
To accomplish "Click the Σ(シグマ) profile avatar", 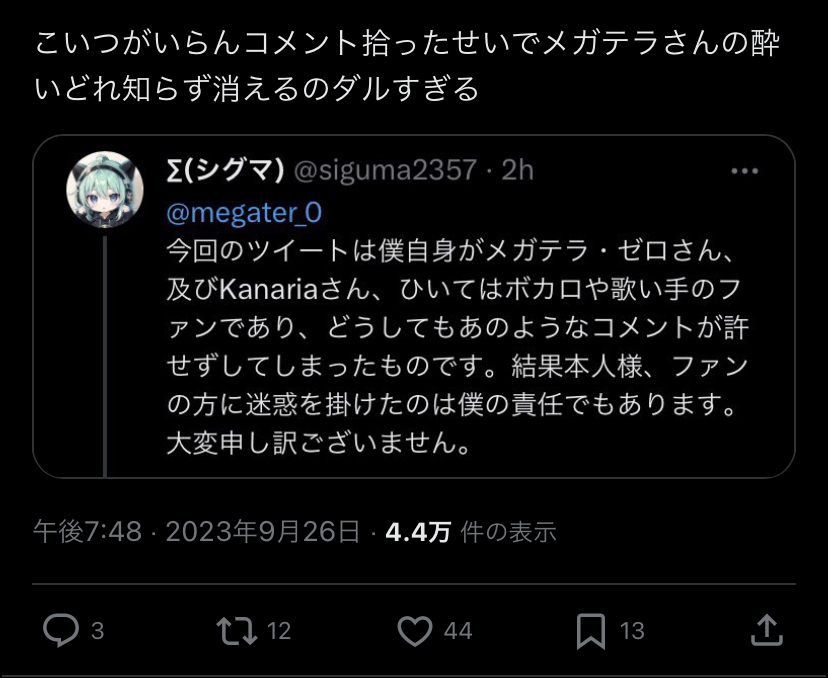I will click(x=102, y=187).
